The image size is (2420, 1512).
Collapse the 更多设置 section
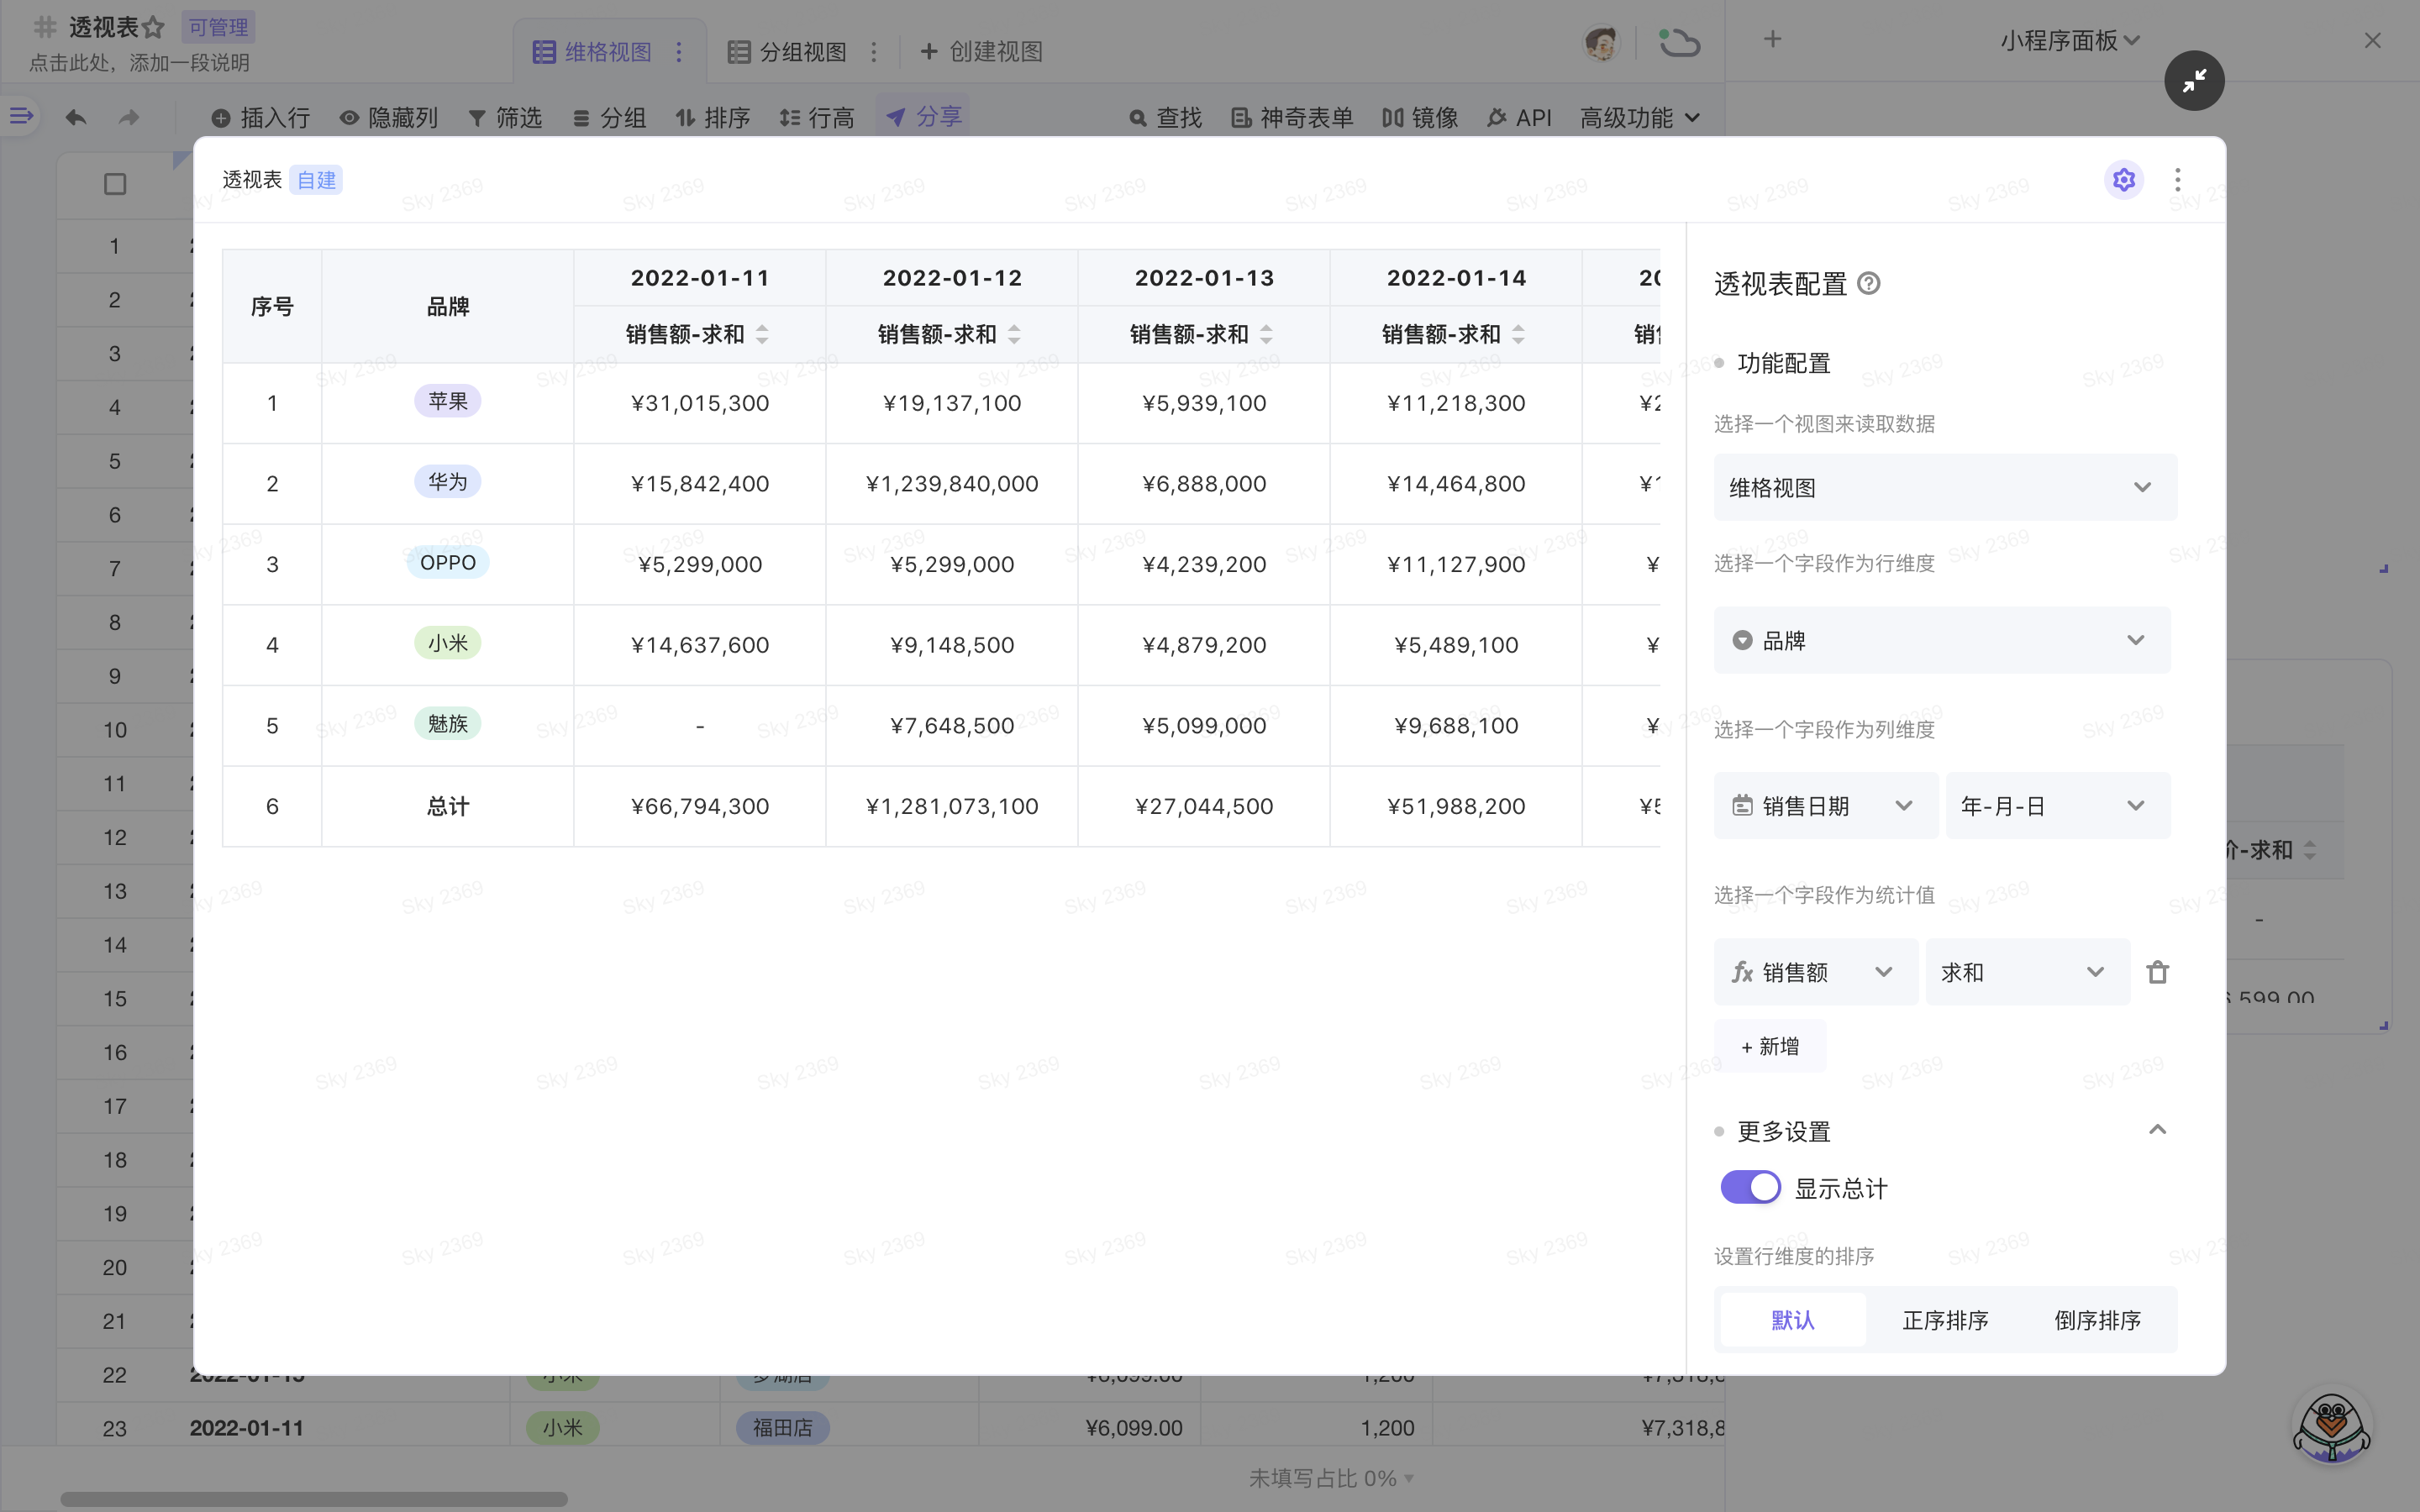point(2157,1131)
